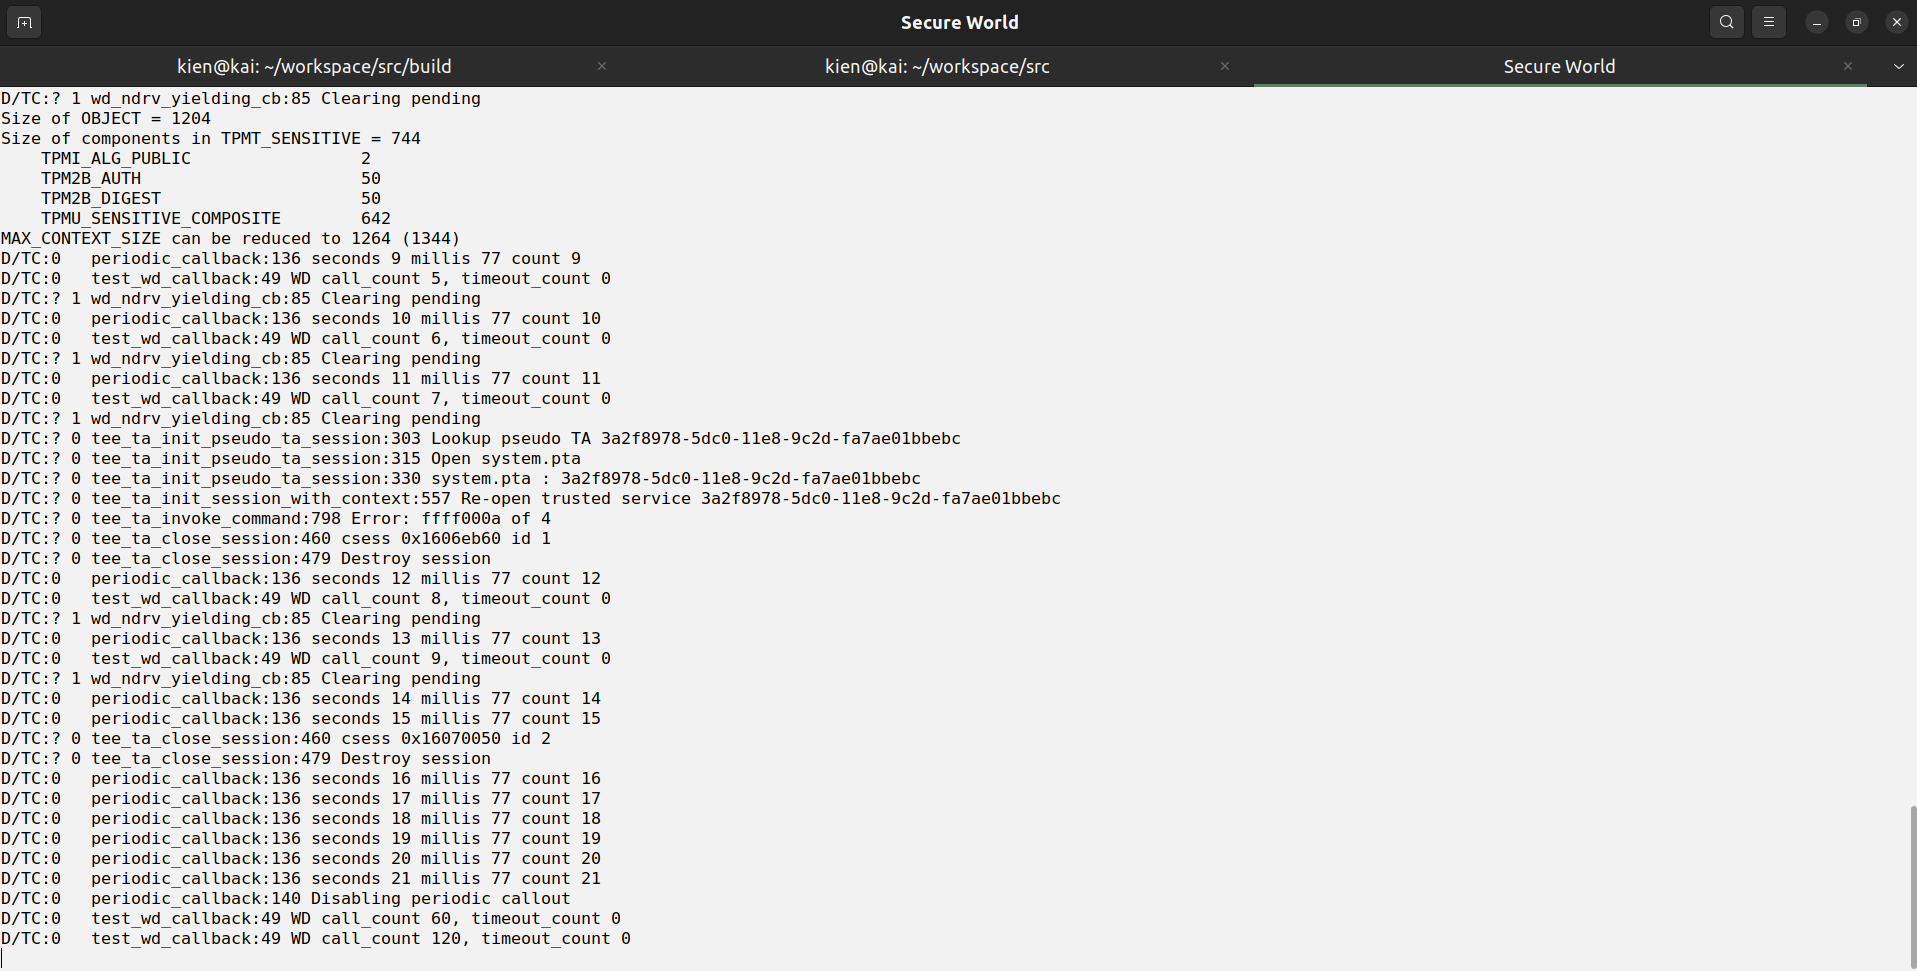
Task: Minimize the Secure World window
Action: [x=1817, y=22]
